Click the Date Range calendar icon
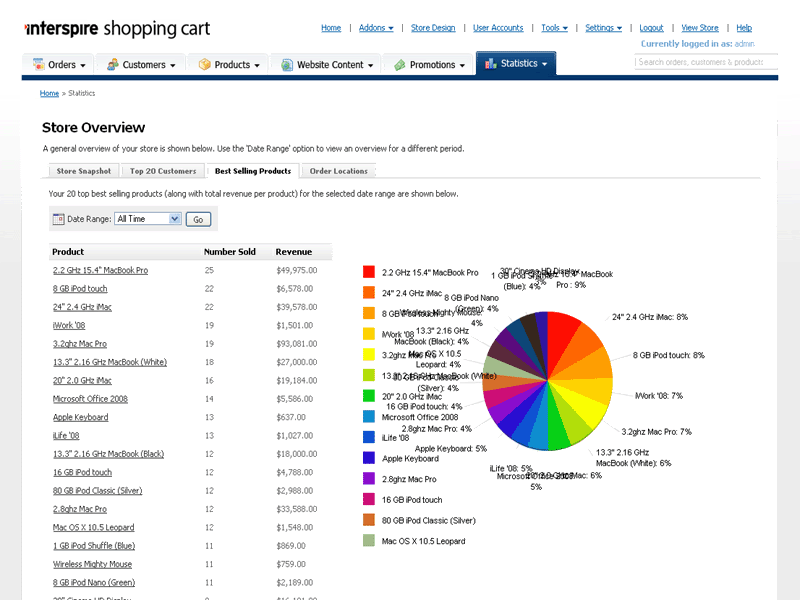This screenshot has height=600, width=800. [x=59, y=219]
